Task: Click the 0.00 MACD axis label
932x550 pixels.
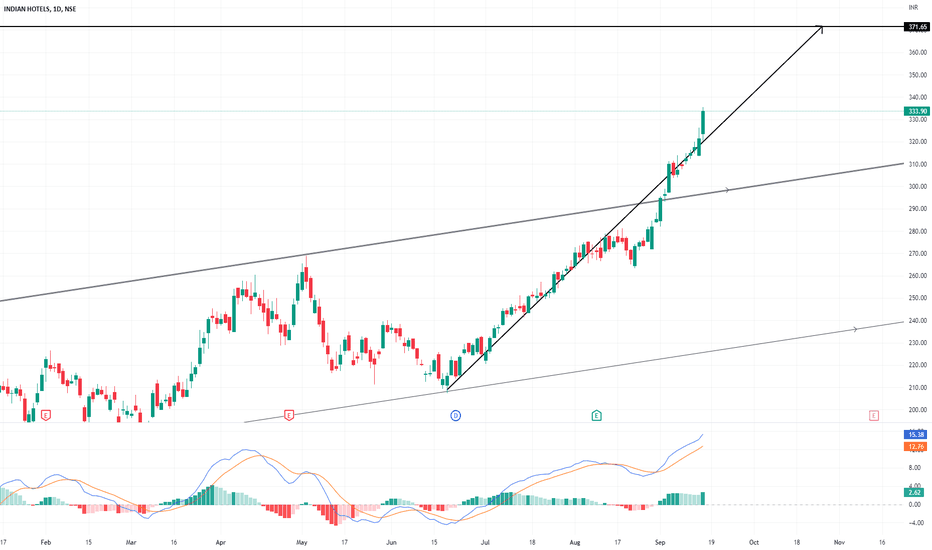Action: tap(915, 504)
